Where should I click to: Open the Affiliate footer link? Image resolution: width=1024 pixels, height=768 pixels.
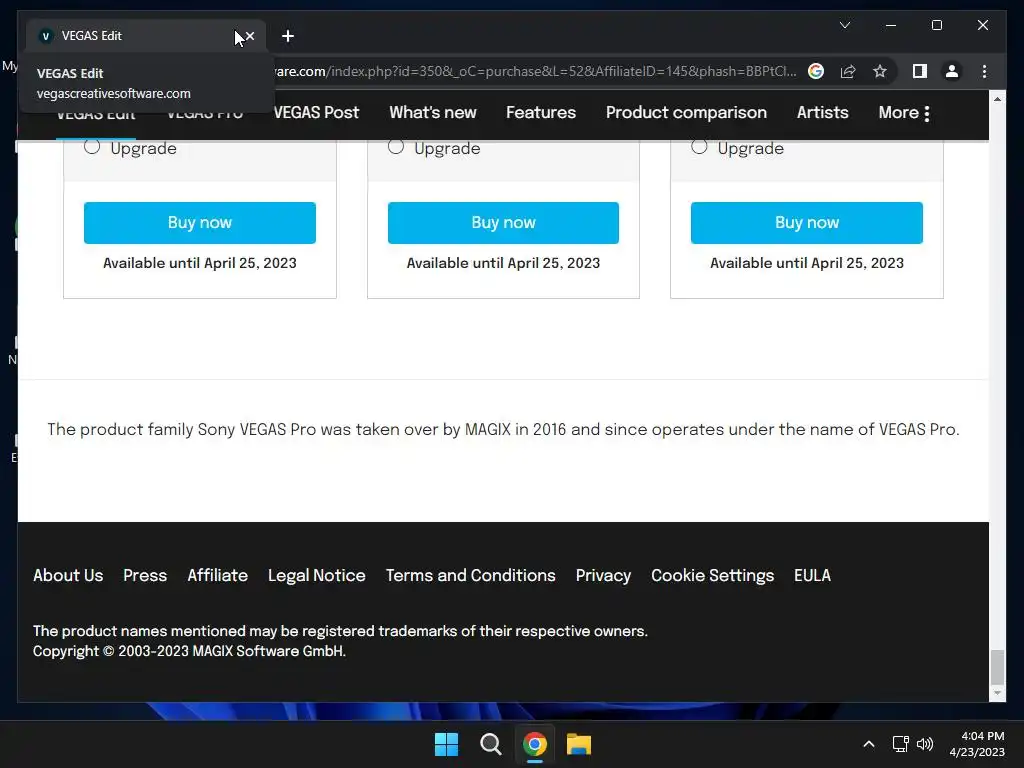pos(217,575)
